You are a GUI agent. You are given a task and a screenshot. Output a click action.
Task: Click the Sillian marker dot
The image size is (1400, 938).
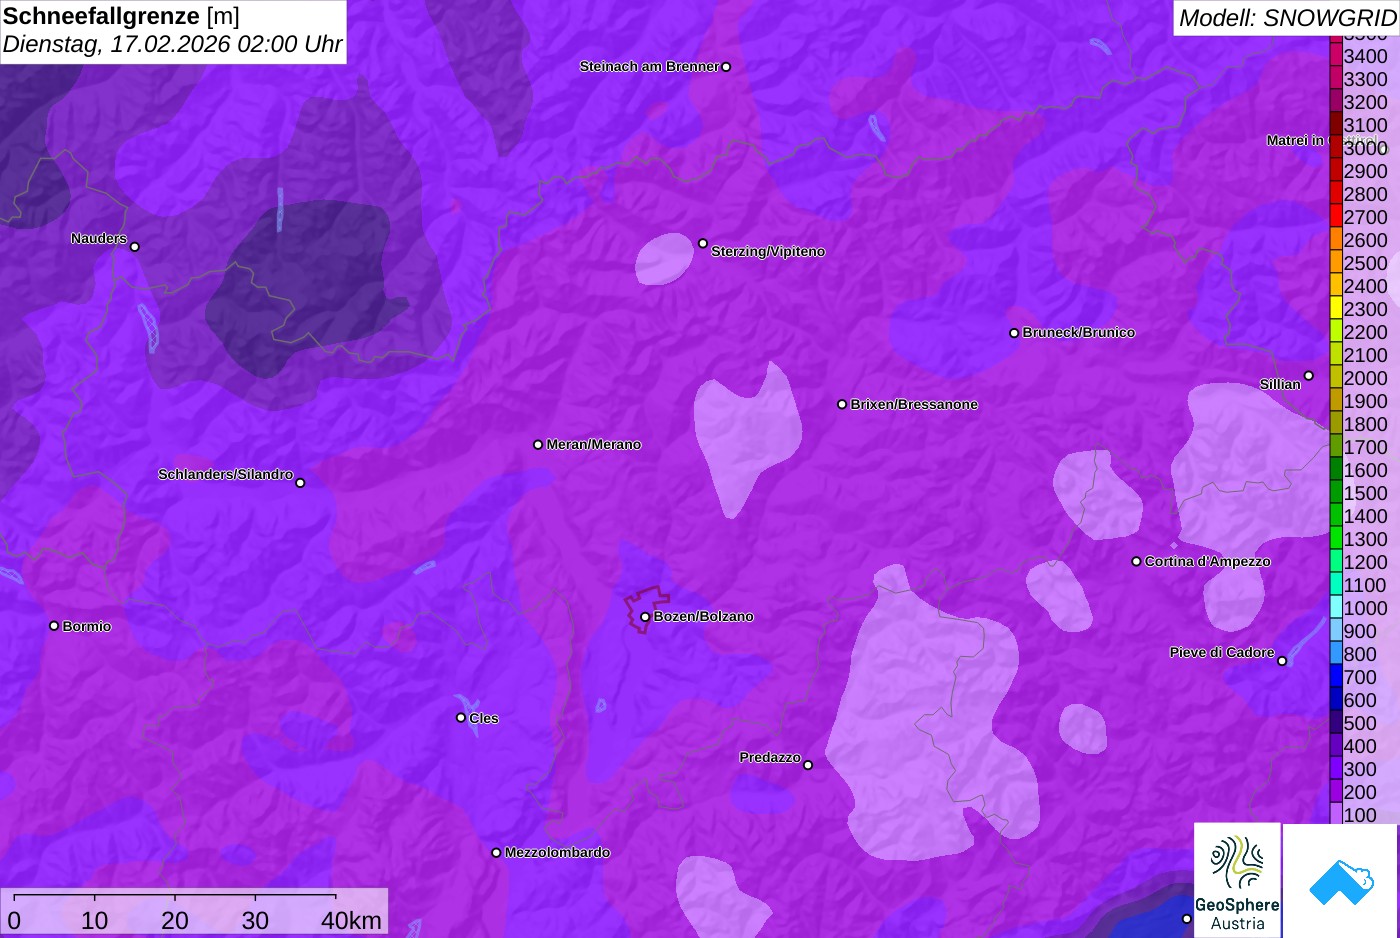[x=1309, y=376]
